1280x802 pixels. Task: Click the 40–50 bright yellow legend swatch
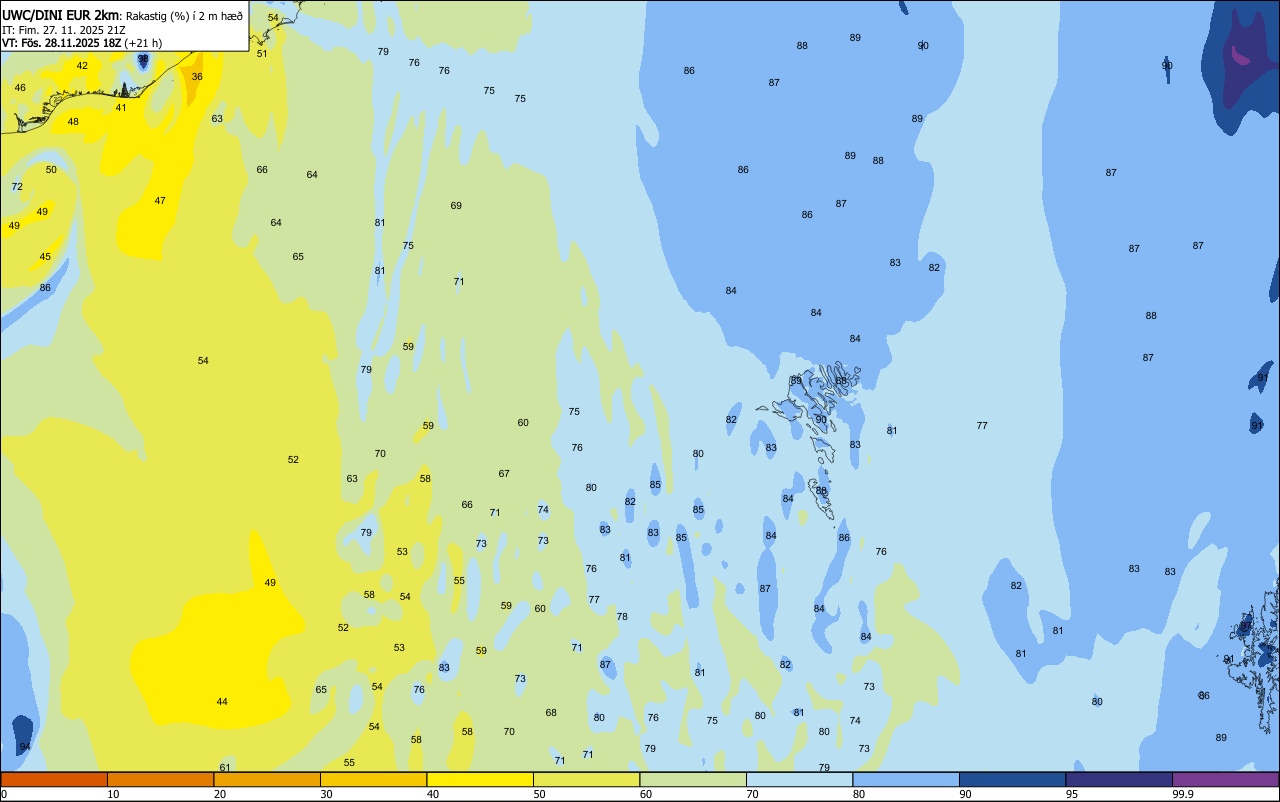click(480, 779)
